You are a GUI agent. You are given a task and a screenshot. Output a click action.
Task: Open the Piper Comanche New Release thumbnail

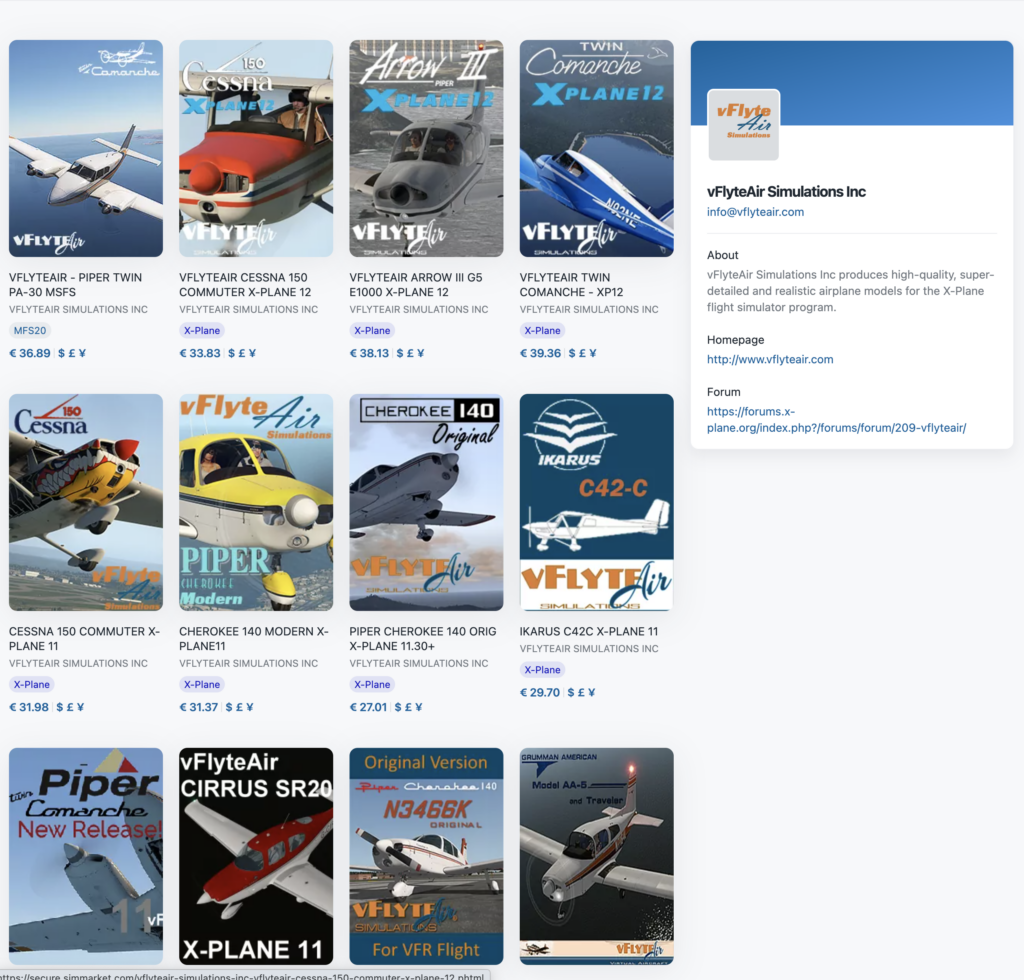point(86,856)
